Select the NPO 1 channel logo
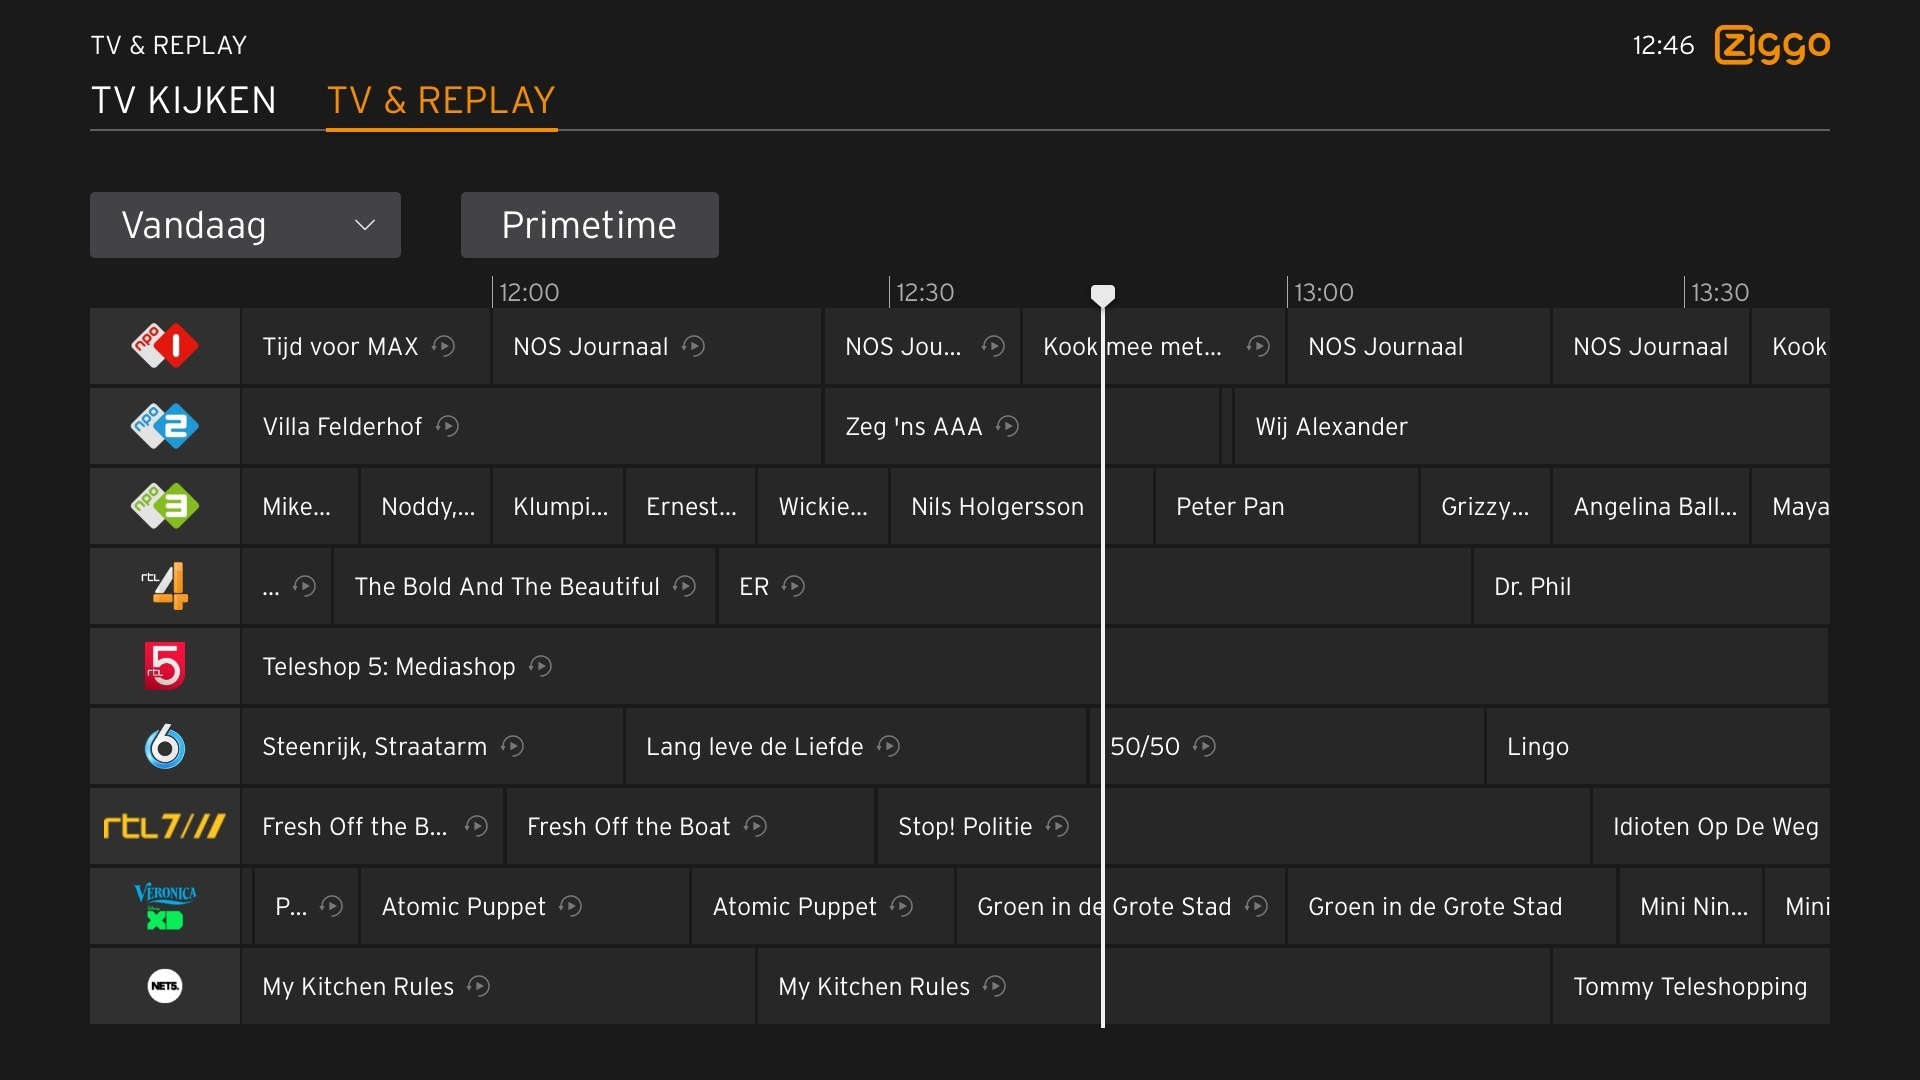Image resolution: width=1920 pixels, height=1080 pixels. tap(163, 346)
